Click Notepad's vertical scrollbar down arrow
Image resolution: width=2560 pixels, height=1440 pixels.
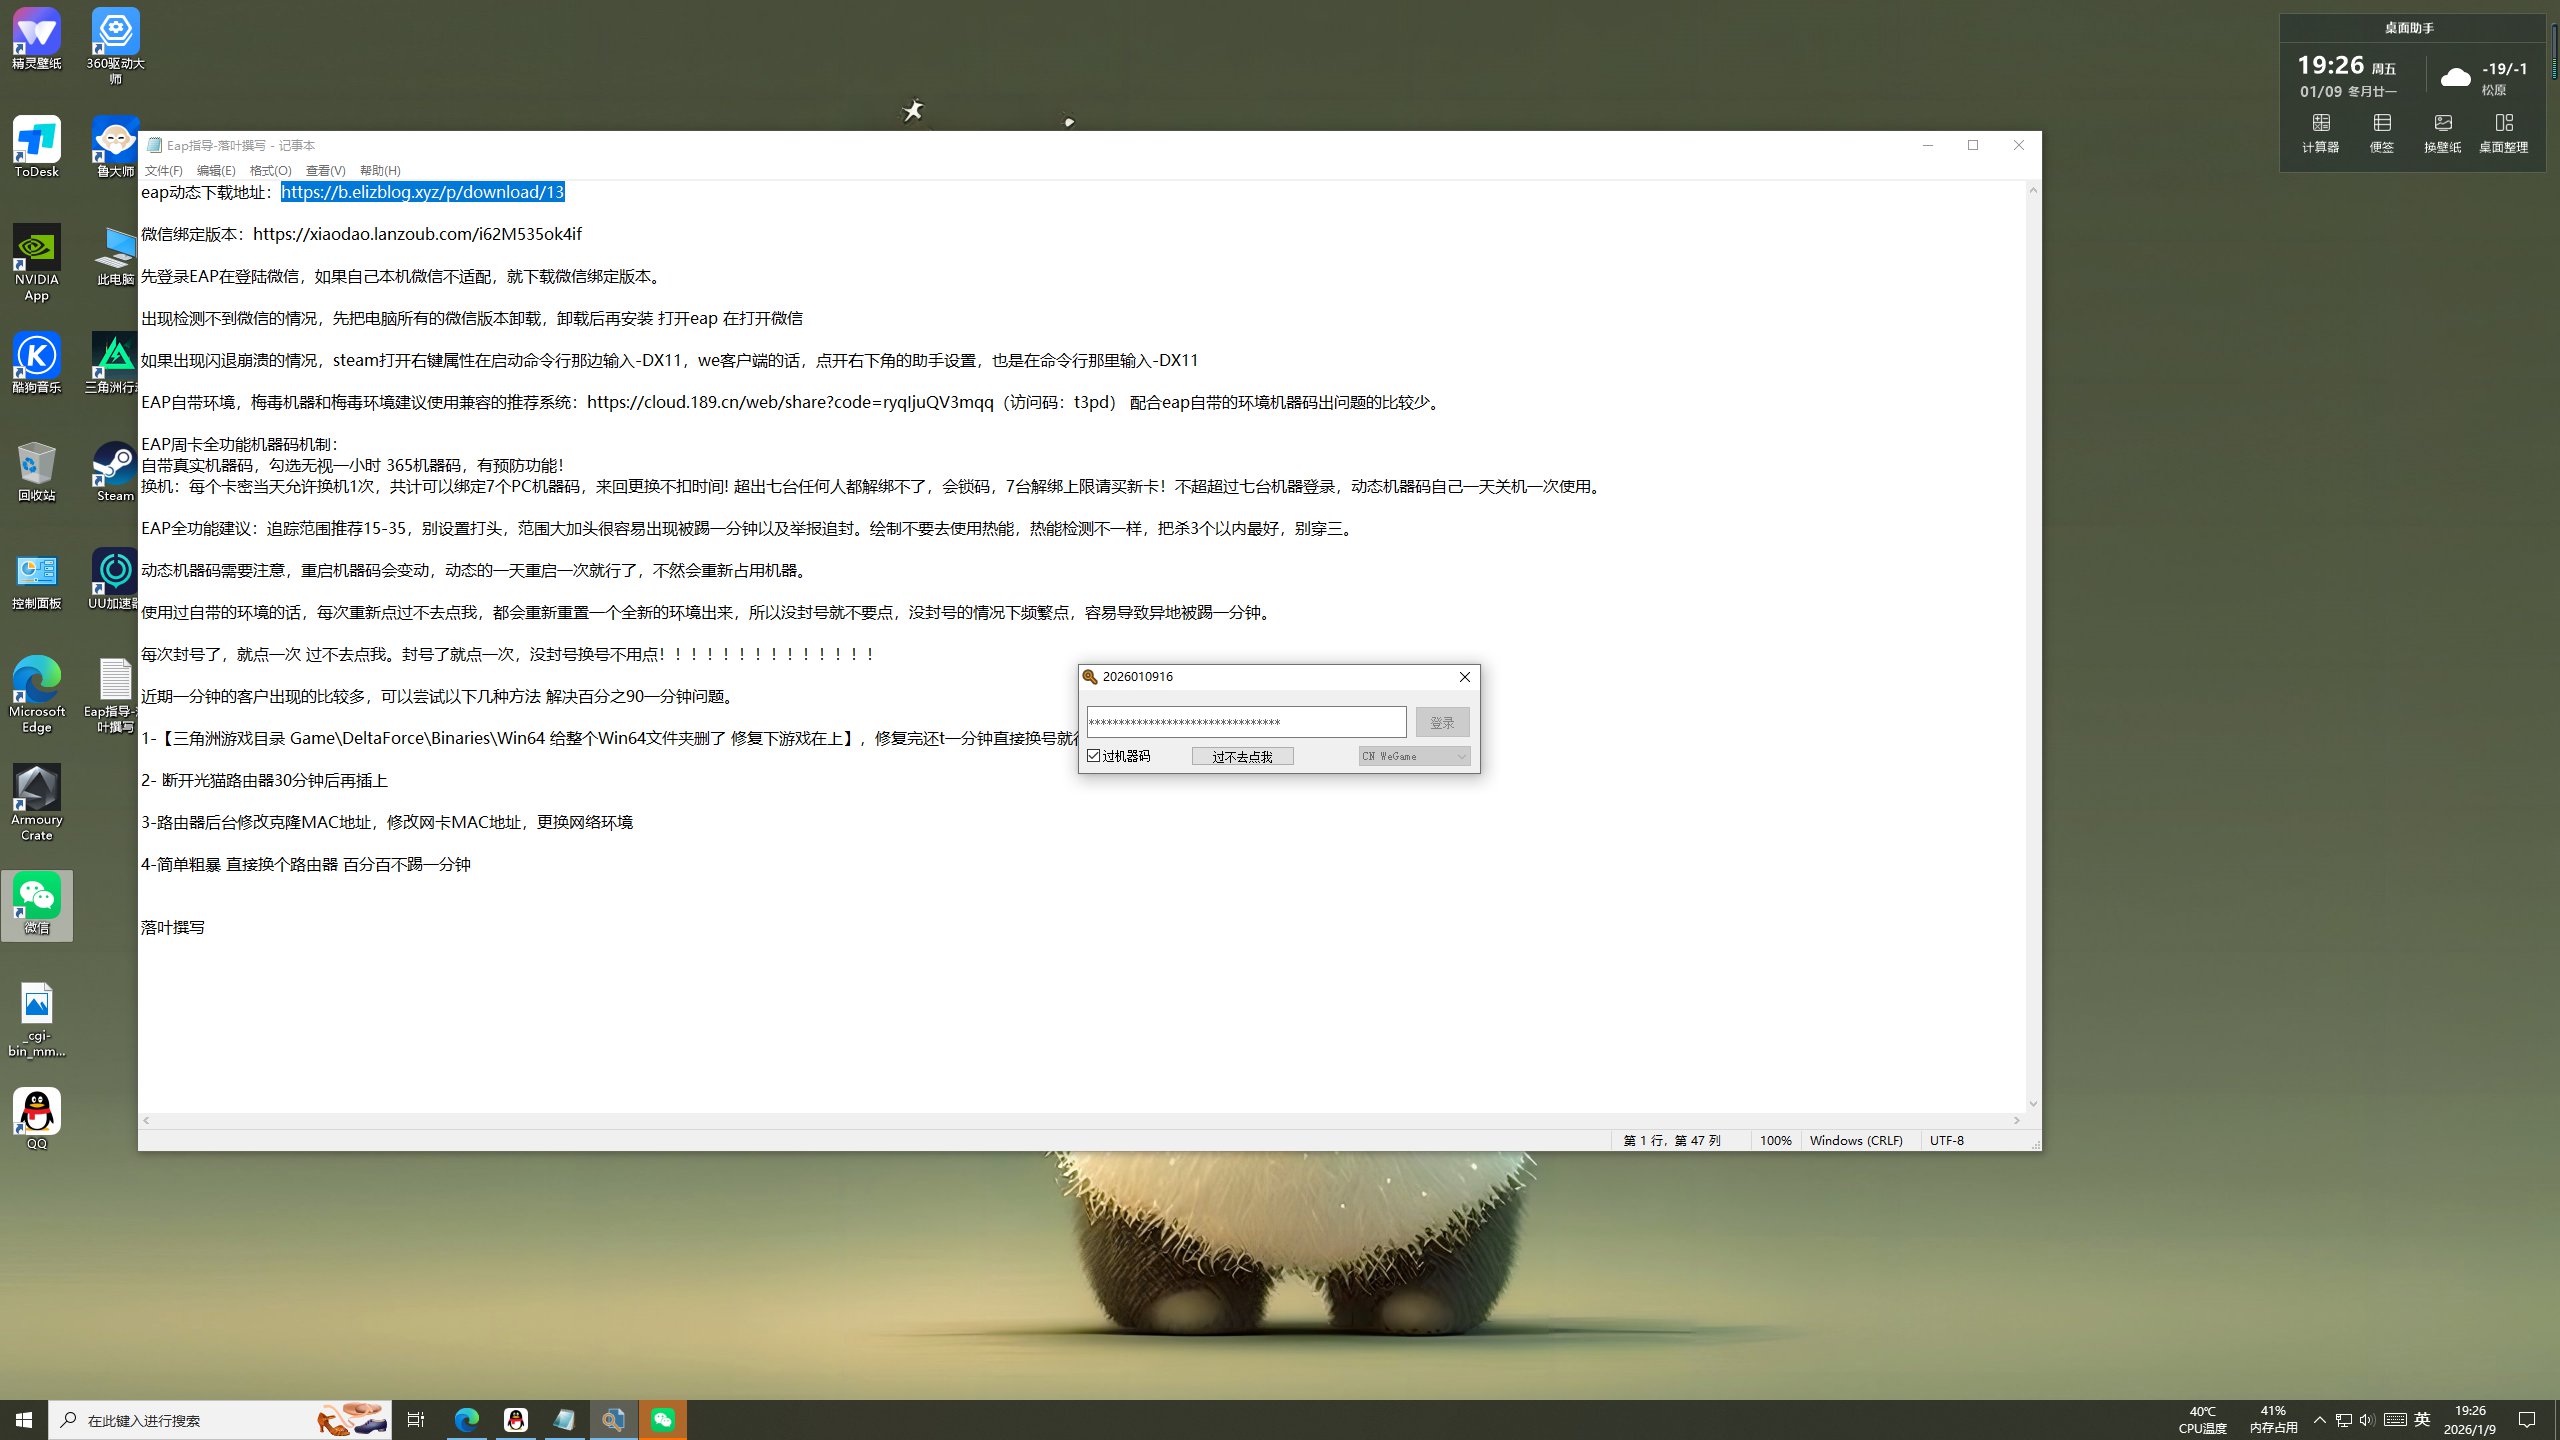click(2032, 1103)
